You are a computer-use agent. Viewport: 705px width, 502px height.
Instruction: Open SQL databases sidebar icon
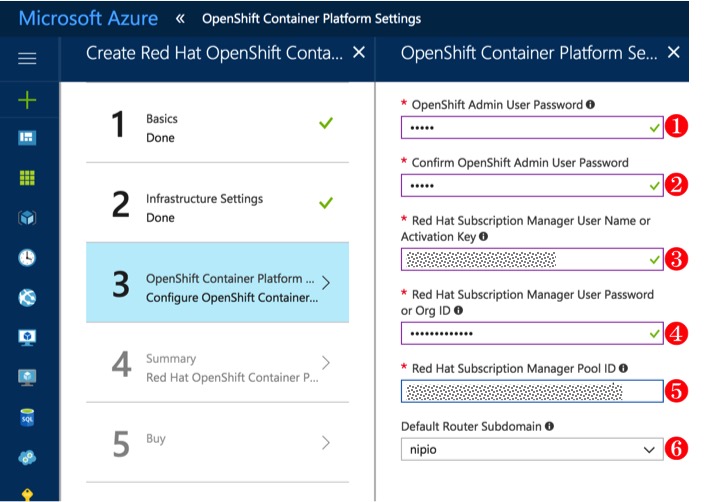pos(27,417)
